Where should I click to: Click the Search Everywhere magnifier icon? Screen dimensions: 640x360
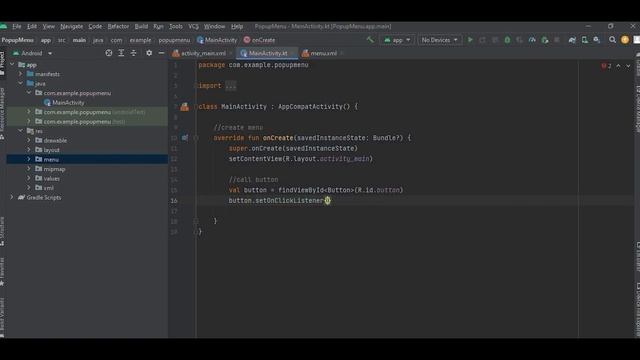coord(612,40)
